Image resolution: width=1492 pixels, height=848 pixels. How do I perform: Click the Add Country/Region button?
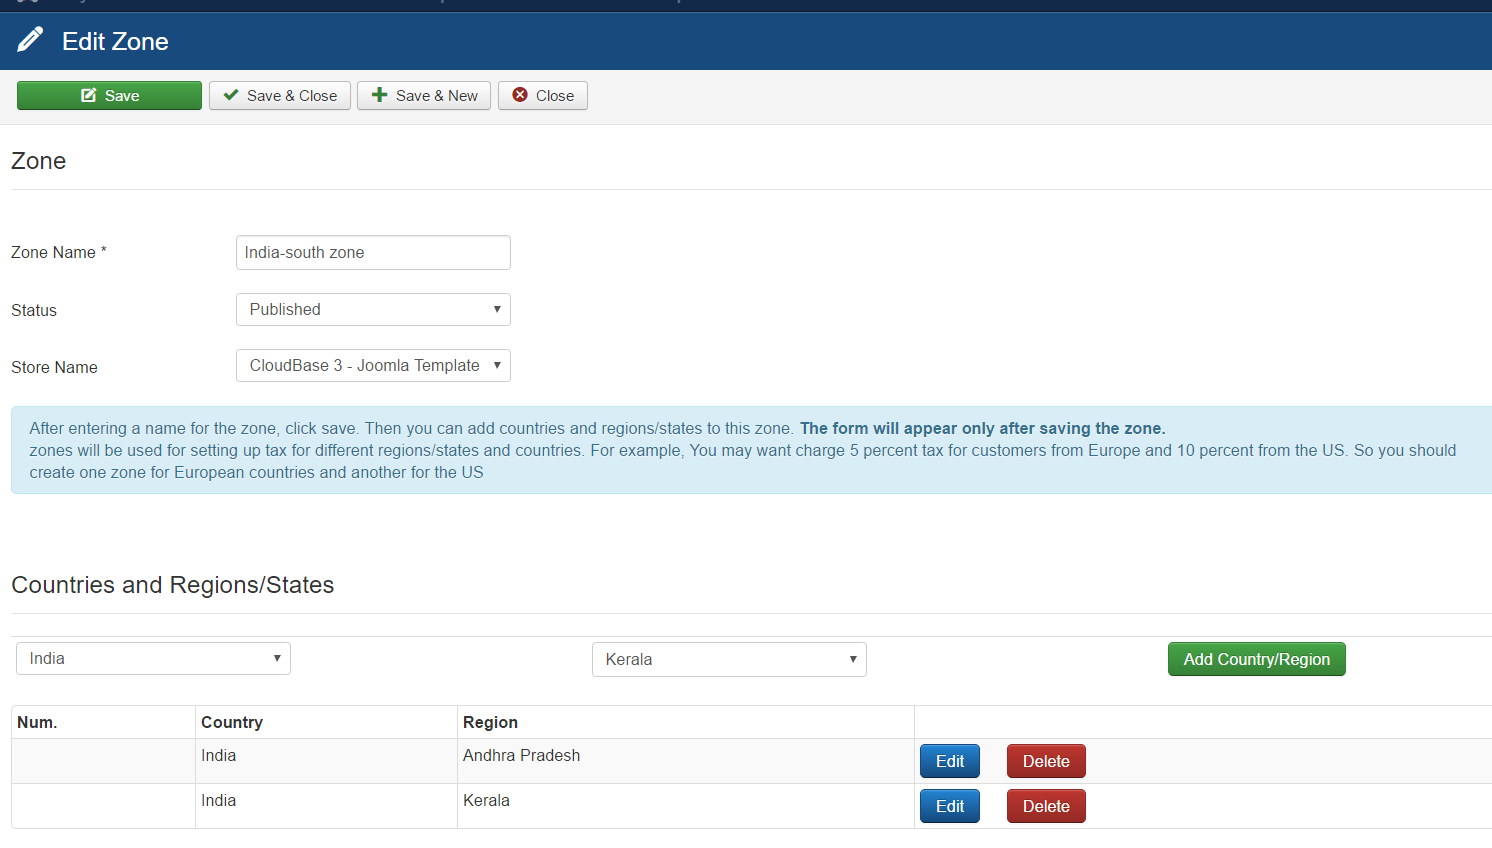[1256, 660]
